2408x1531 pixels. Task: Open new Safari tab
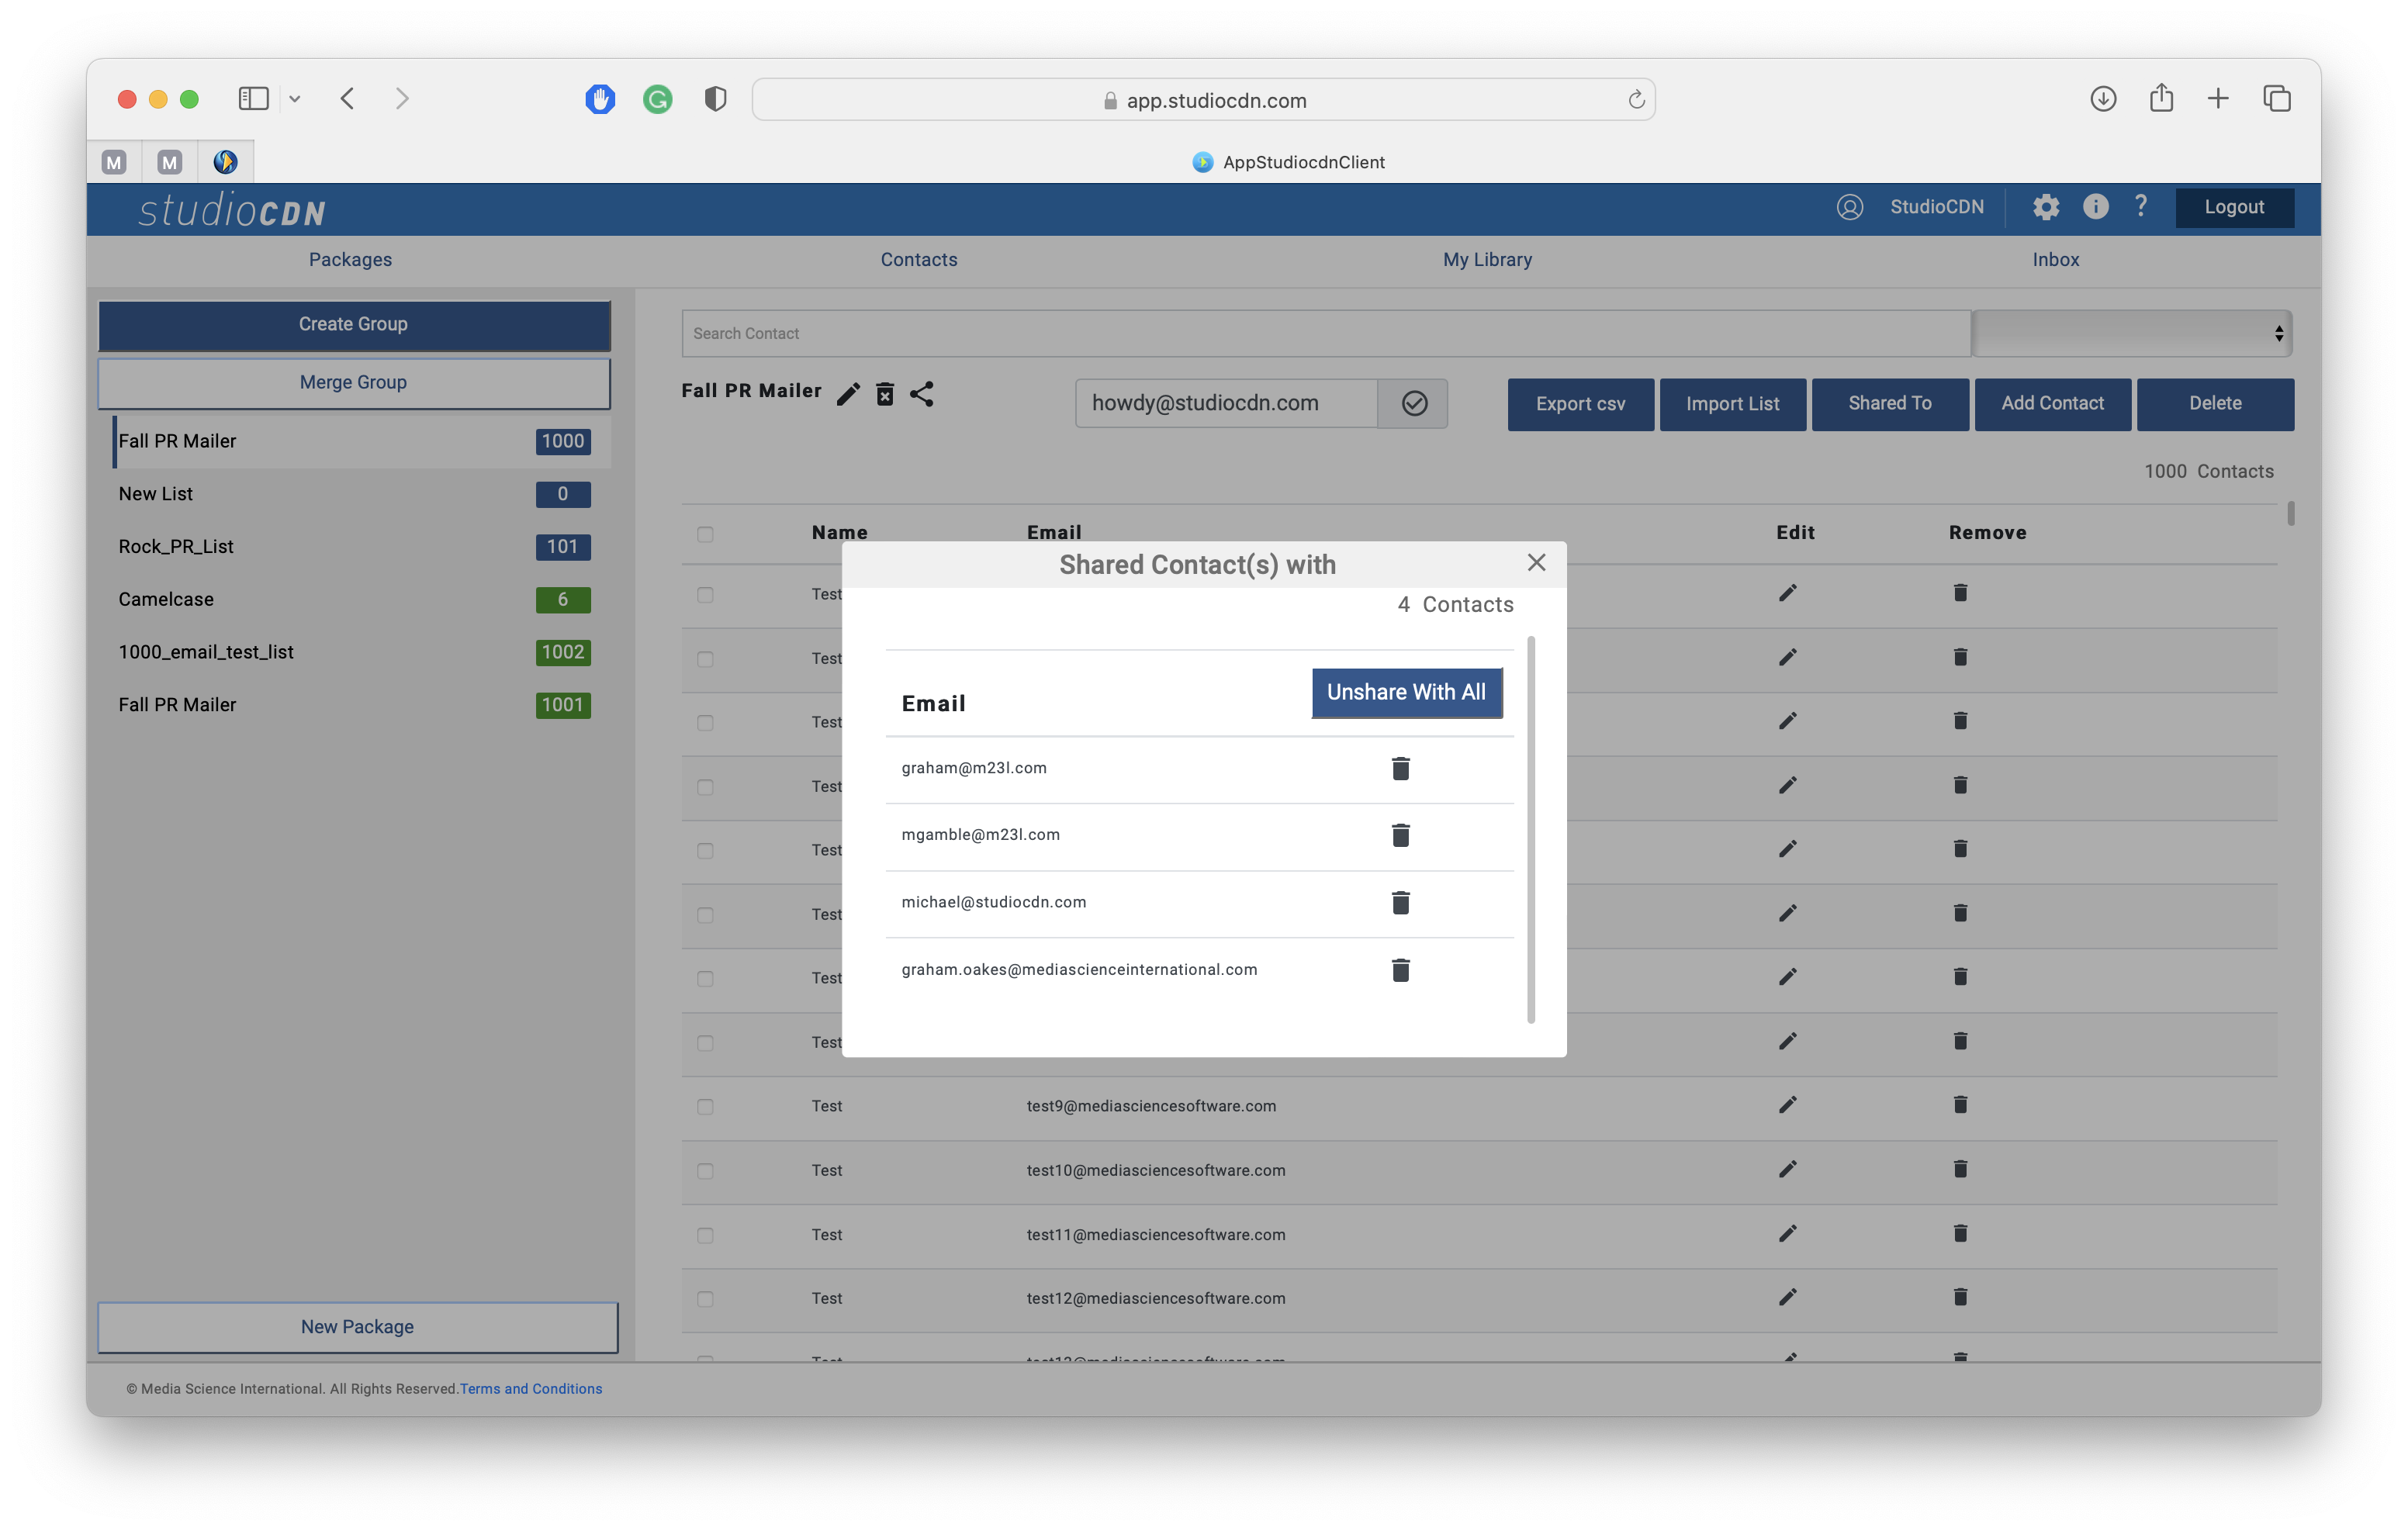point(2218,99)
